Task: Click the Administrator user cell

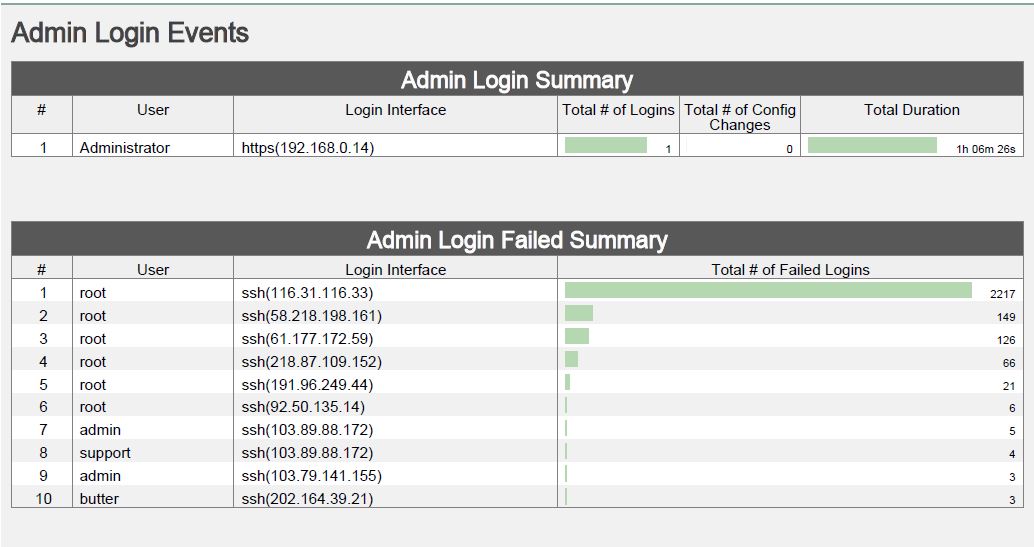Action: tap(125, 148)
